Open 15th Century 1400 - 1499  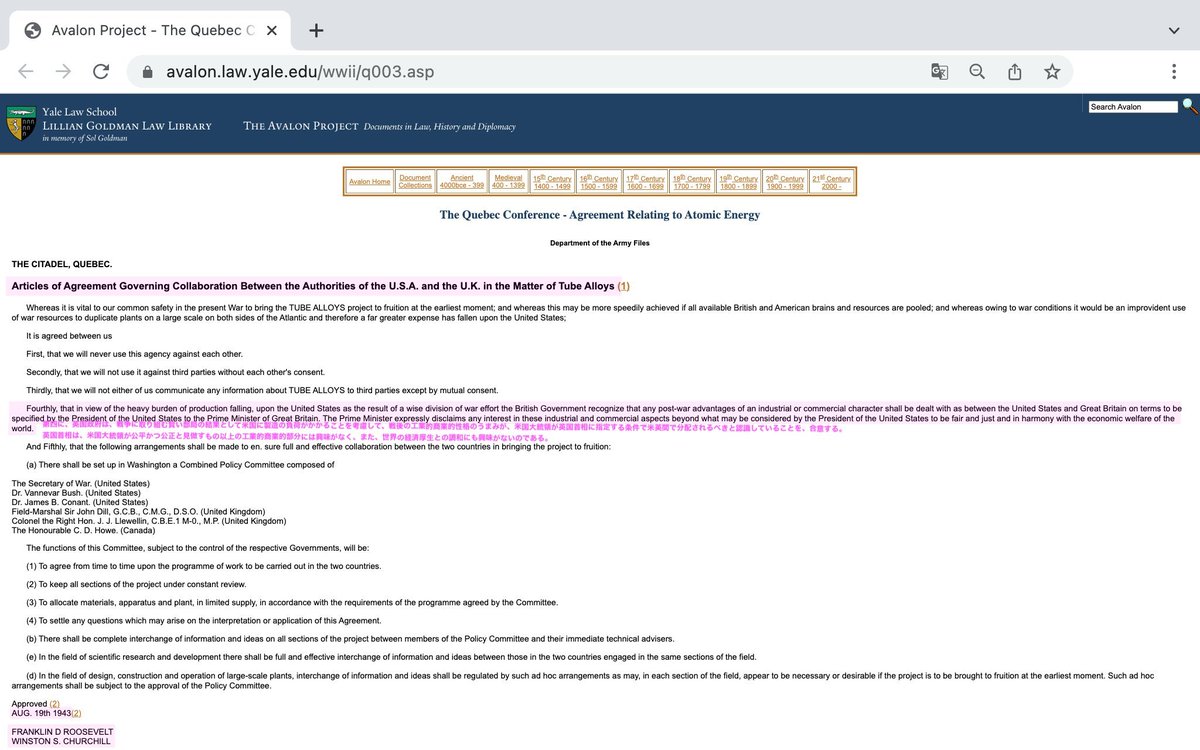click(x=552, y=182)
